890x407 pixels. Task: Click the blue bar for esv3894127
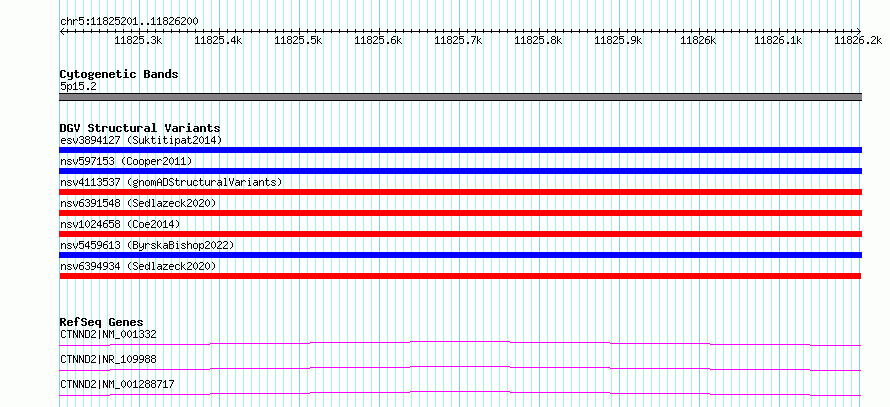(x=460, y=150)
